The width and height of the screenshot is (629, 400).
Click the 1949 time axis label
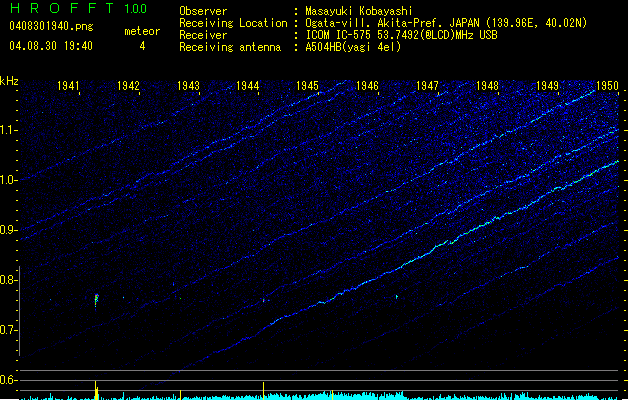point(547,86)
